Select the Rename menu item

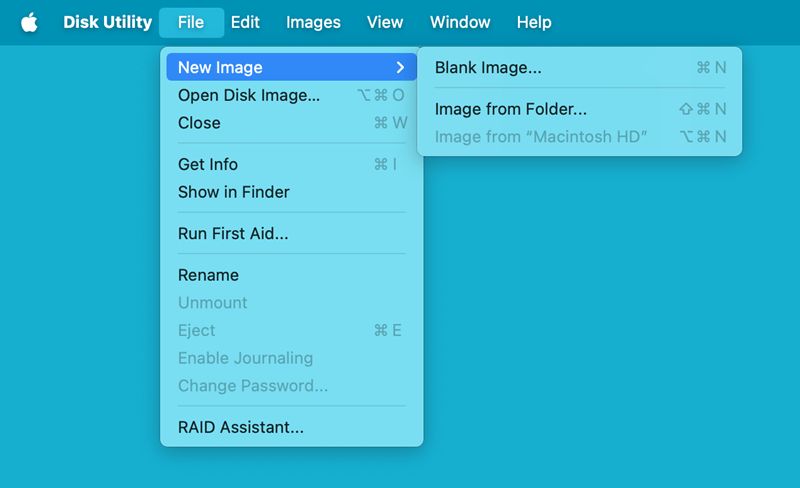point(208,275)
